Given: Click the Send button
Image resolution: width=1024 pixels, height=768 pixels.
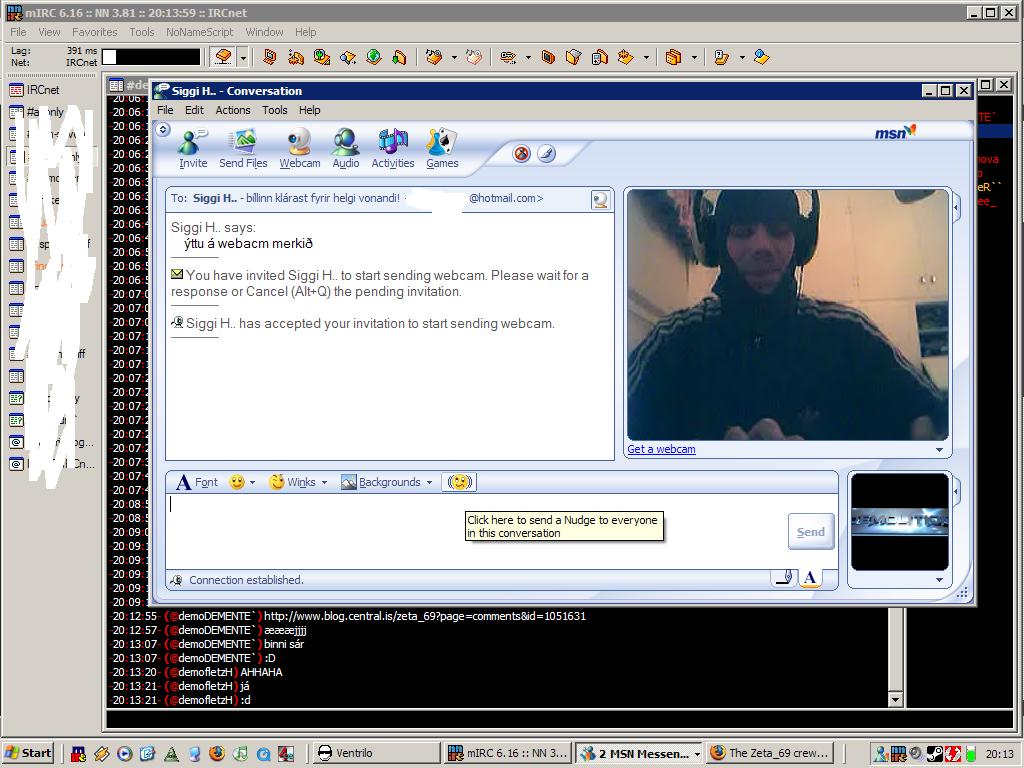Looking at the screenshot, I should pos(810,532).
